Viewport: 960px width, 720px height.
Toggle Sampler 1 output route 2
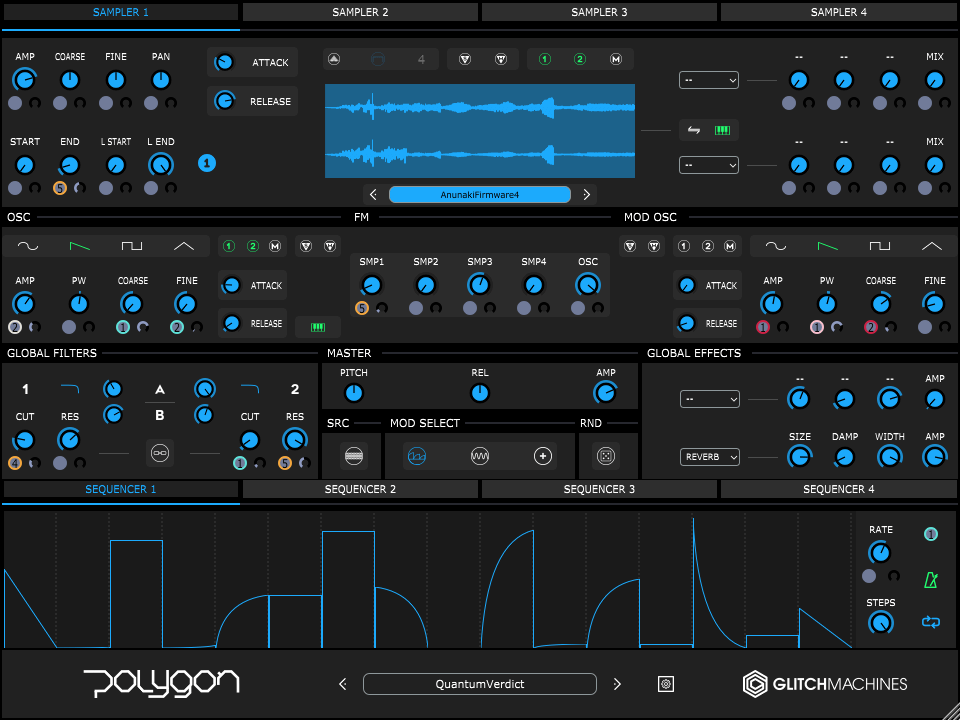(580, 59)
